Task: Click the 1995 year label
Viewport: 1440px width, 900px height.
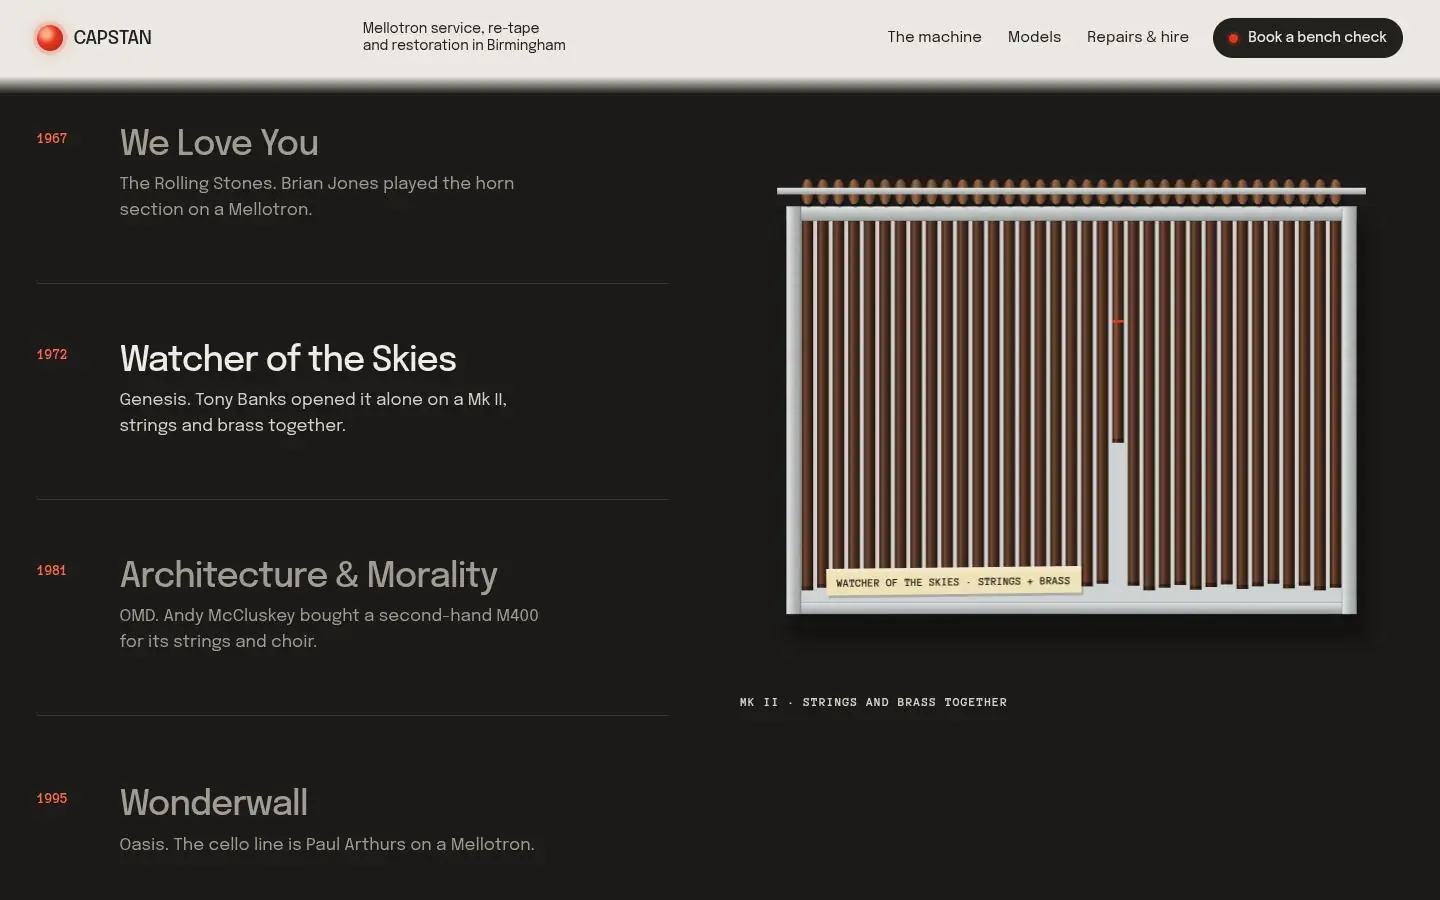Action: [52, 798]
